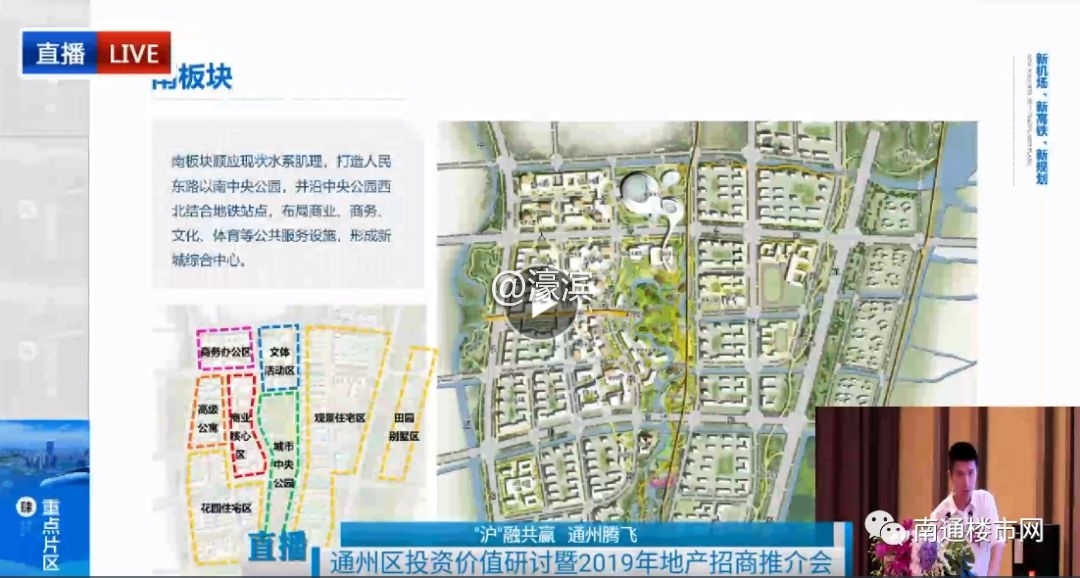Click the WeChat logo beside 南通楼市网
This screenshot has width=1080, height=578.
(x=882, y=528)
